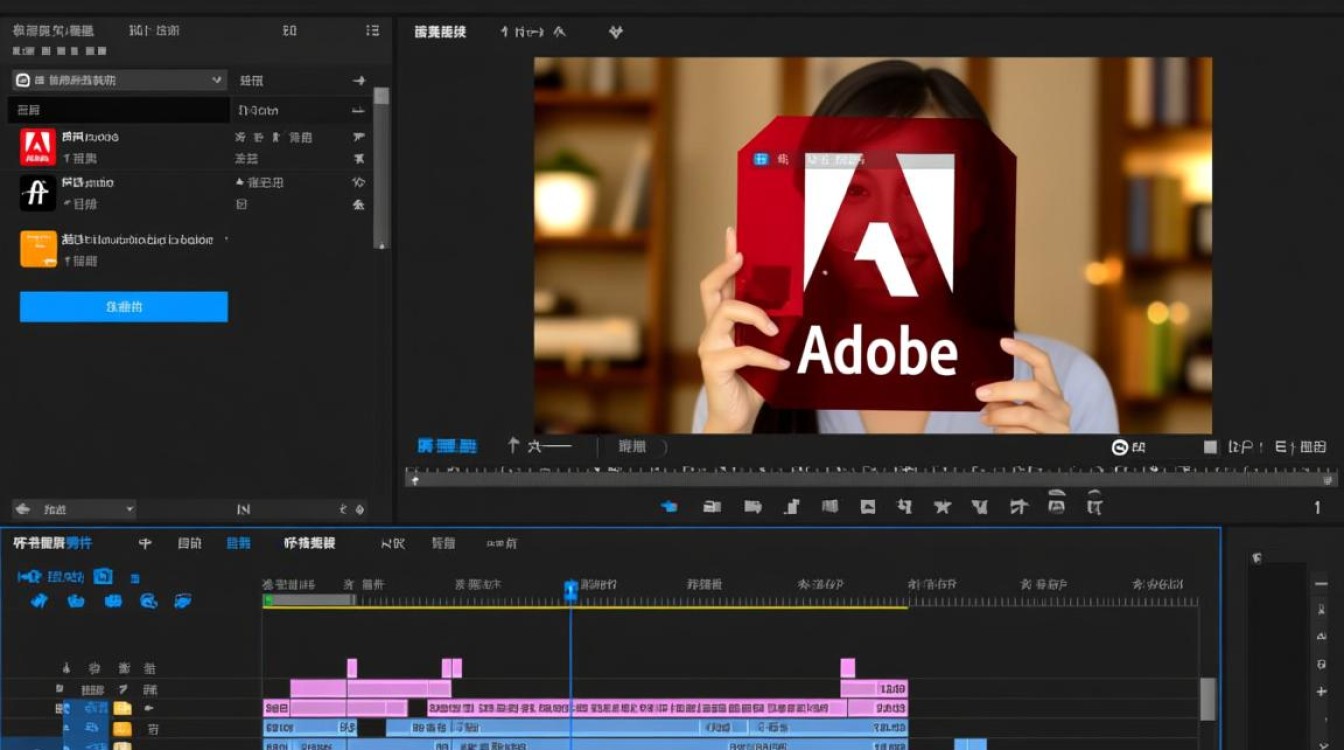Click the arrow icon right of the left panel dropdown row
Viewport: 1344px width, 750px height.
tap(359, 80)
